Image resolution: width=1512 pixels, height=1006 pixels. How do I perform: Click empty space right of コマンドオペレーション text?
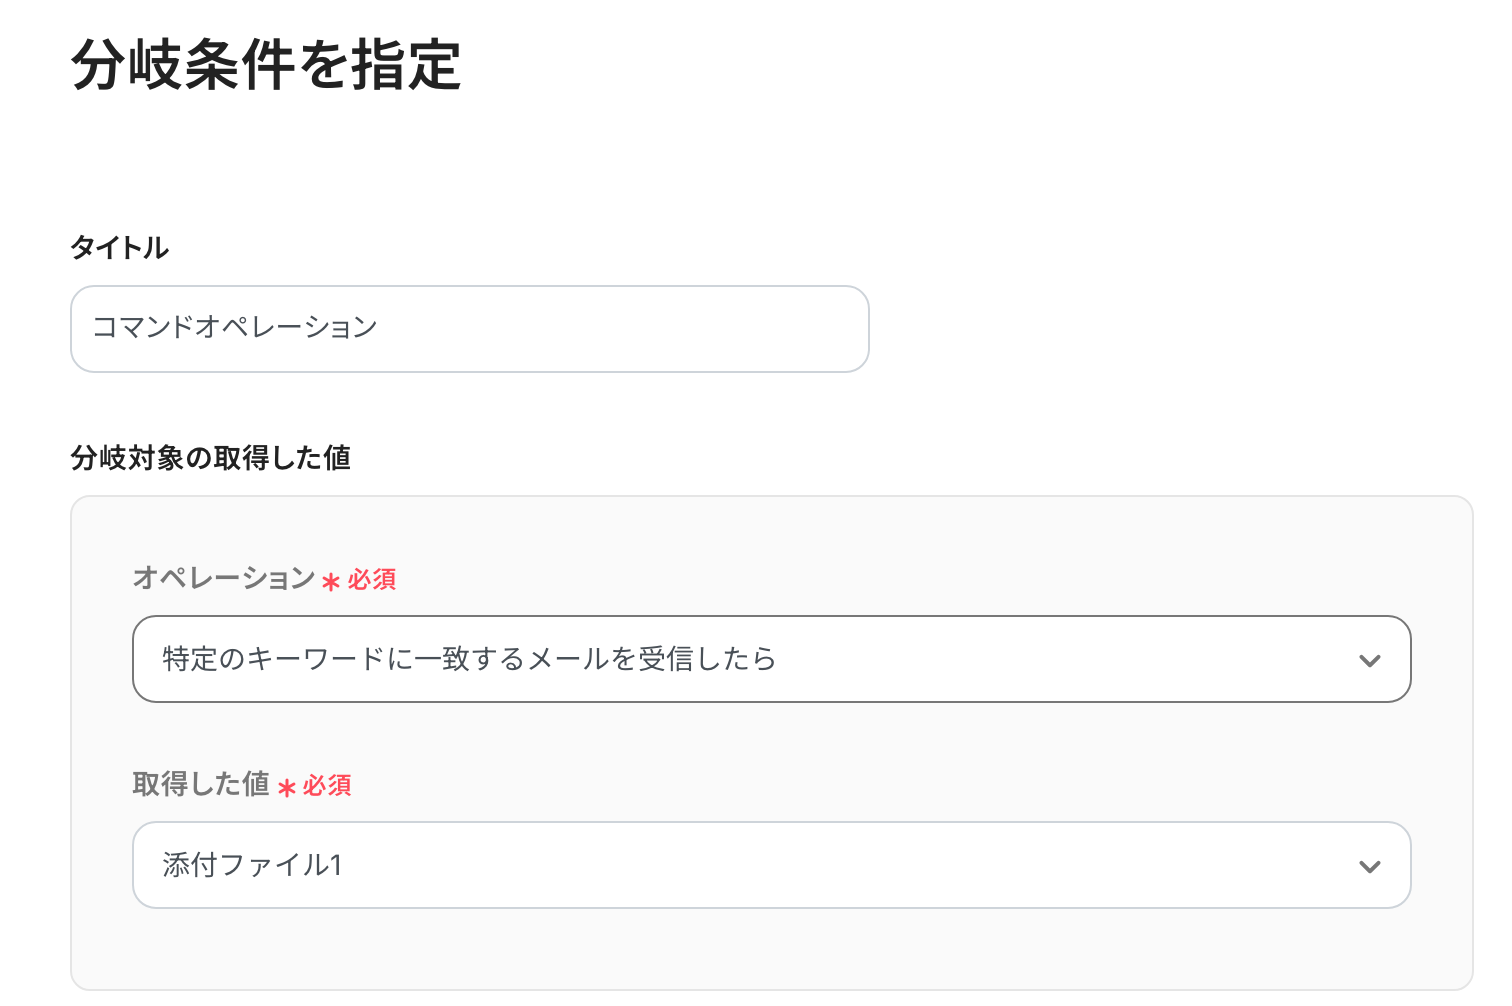pos(620,329)
